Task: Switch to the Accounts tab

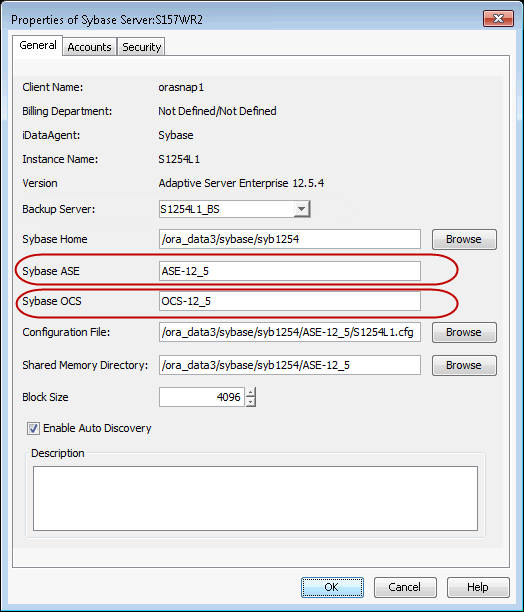Action: [x=89, y=47]
